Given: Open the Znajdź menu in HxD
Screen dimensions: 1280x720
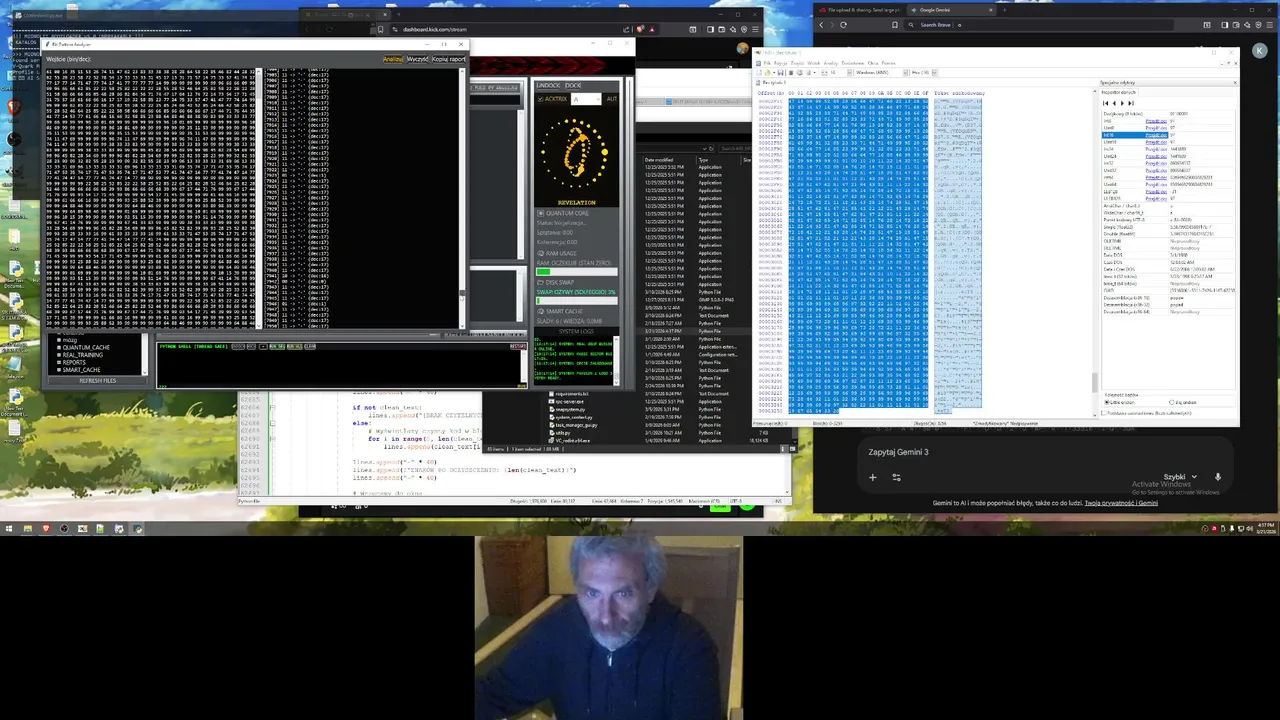Looking at the screenshot, I should (x=797, y=63).
